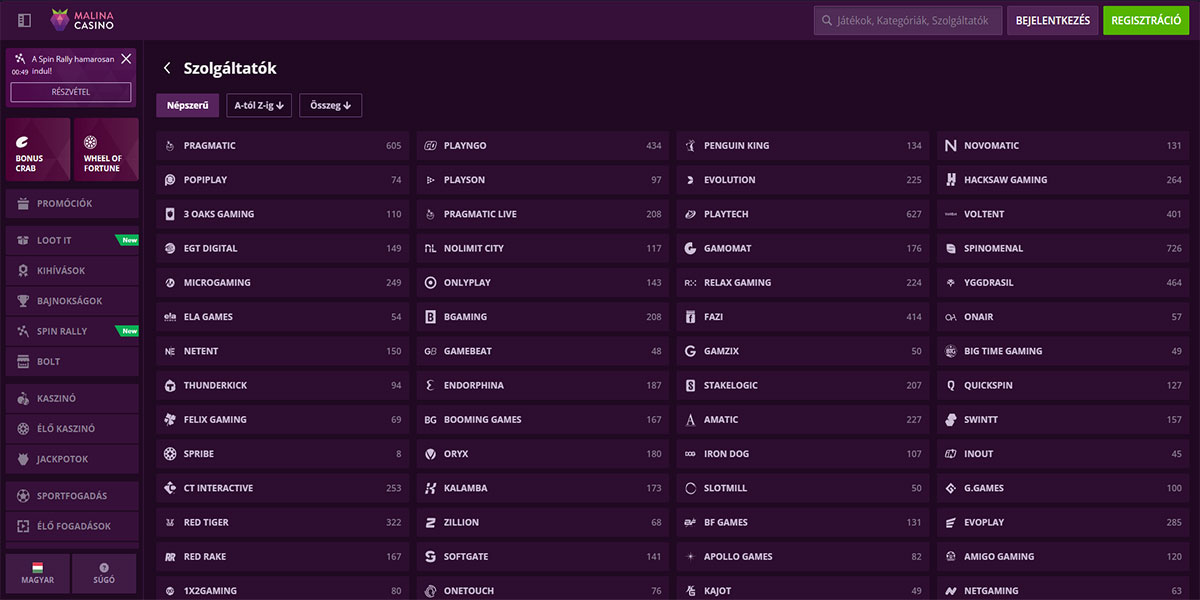Open the Jackpotok sidebar icon
The height and width of the screenshot is (600, 1200).
(x=24, y=459)
